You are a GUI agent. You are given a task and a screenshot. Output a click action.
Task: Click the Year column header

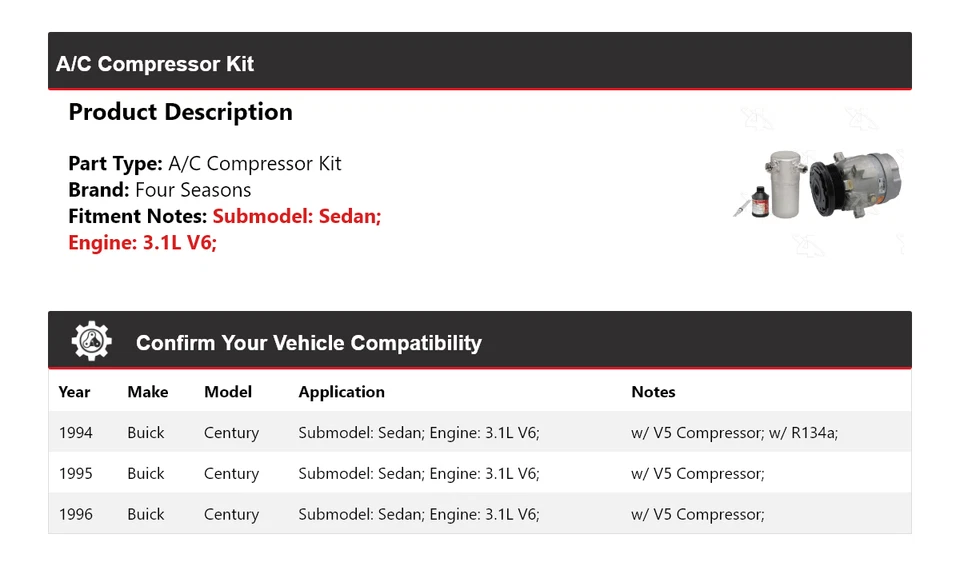pos(74,392)
